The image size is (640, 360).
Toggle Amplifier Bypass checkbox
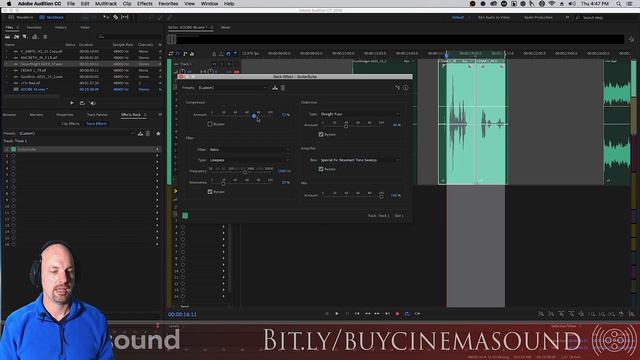321,169
